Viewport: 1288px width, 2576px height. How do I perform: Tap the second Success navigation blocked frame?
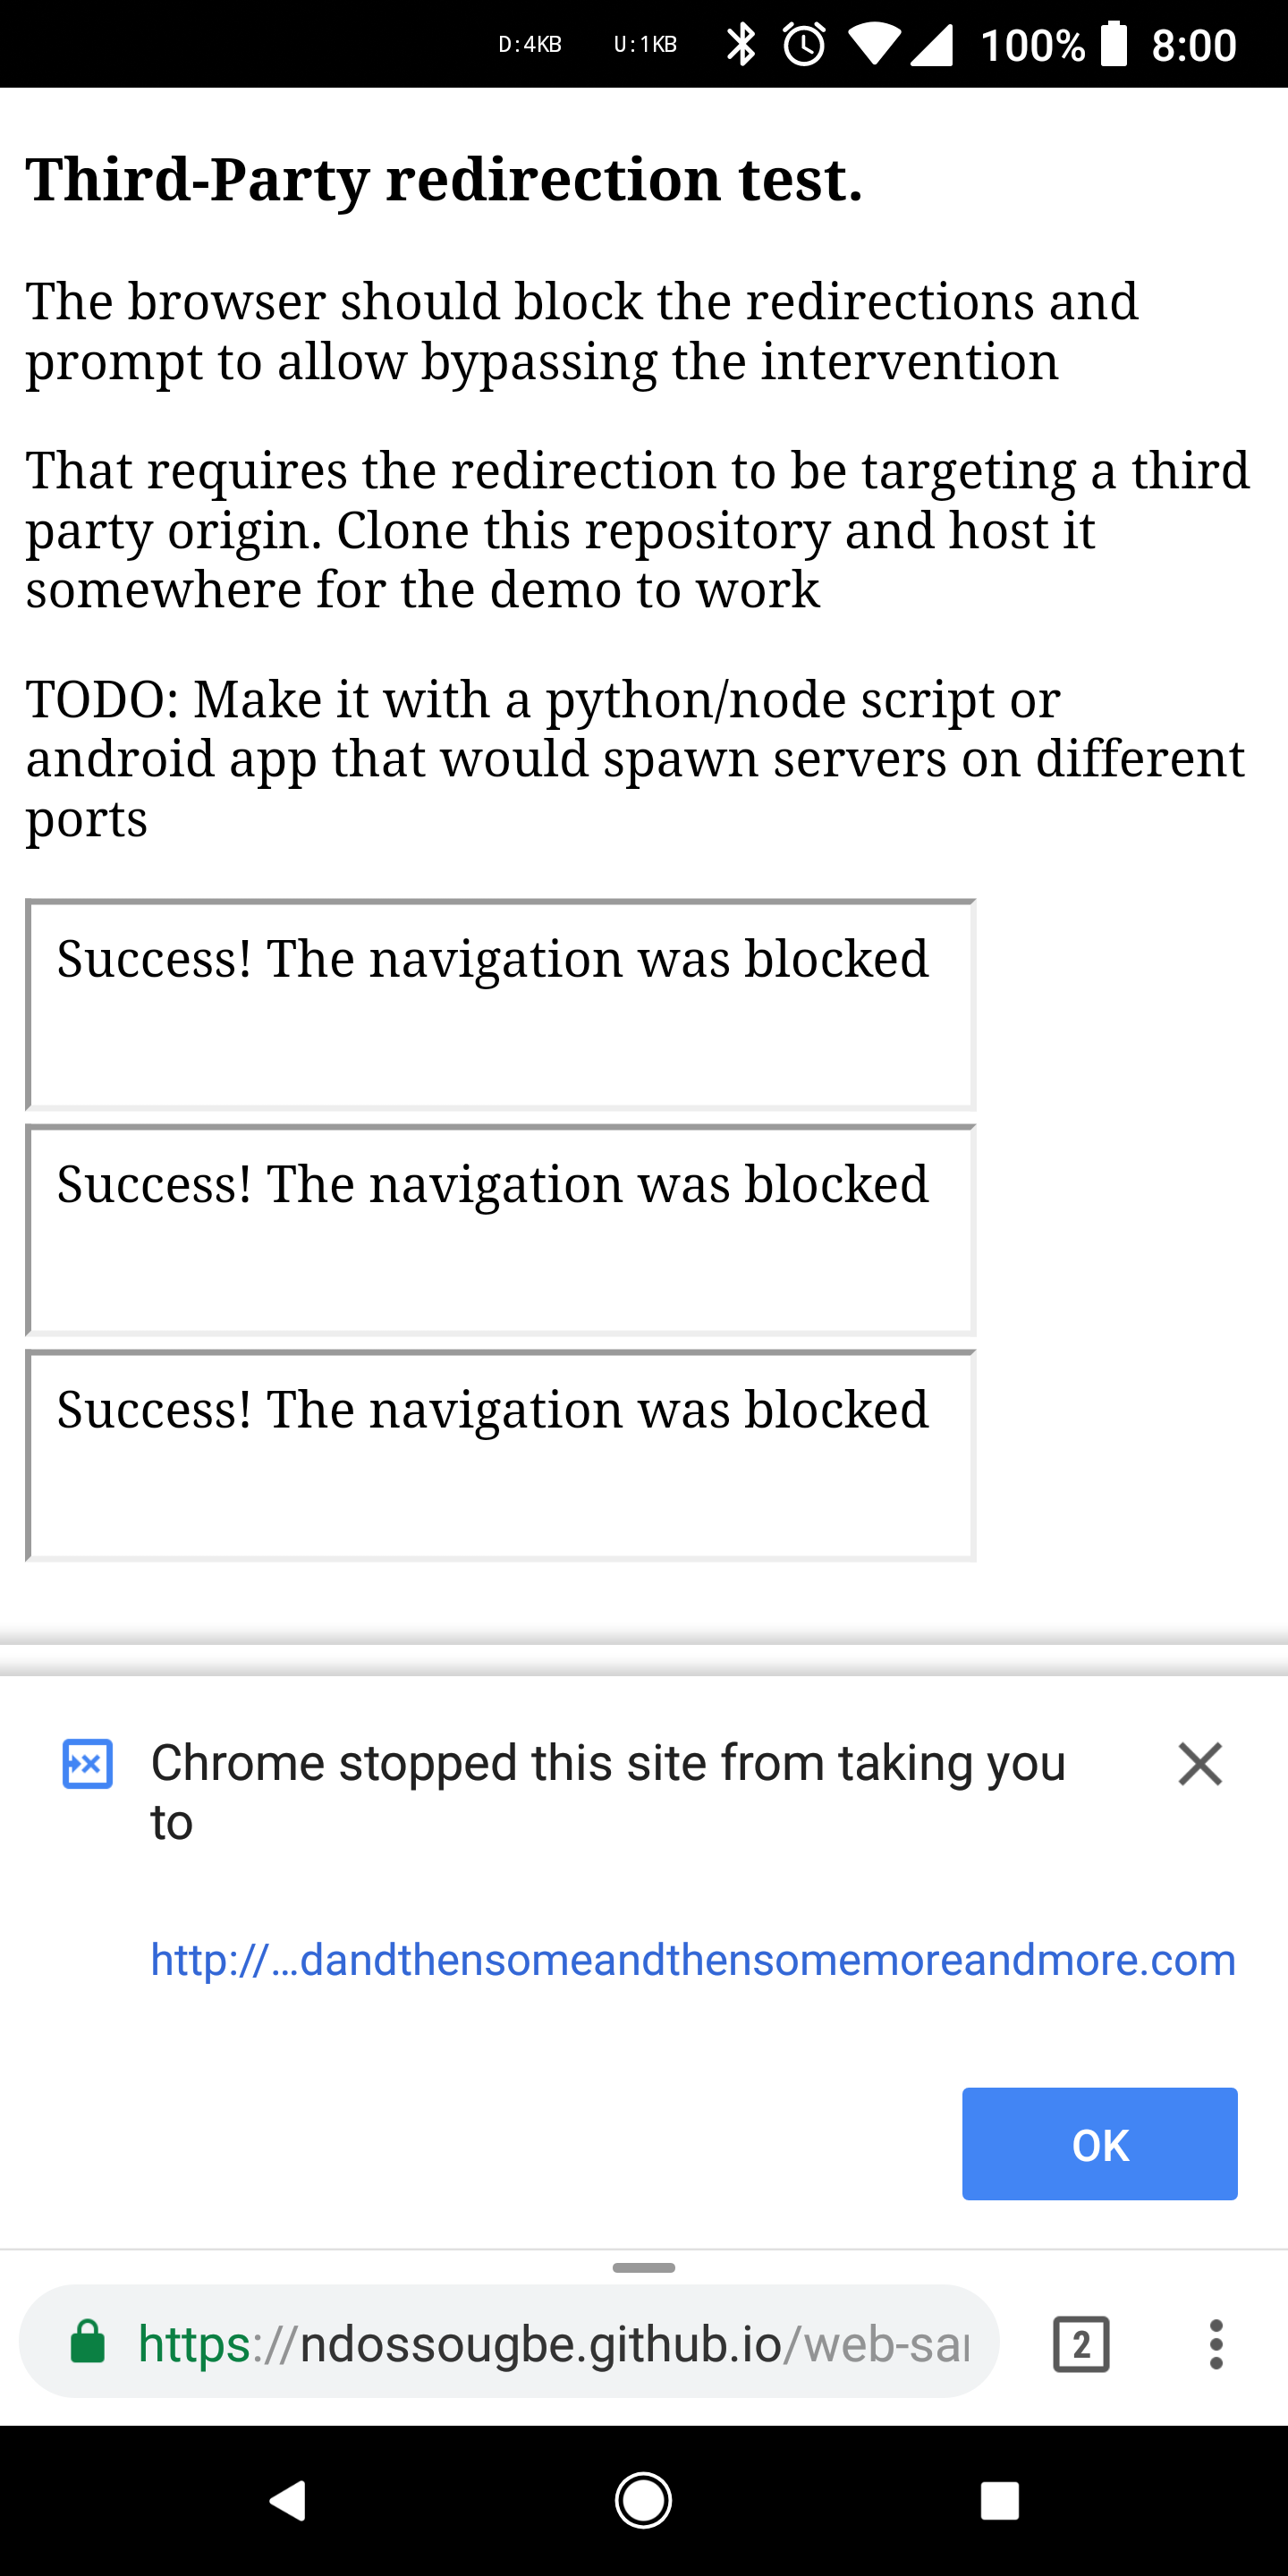click(500, 1229)
